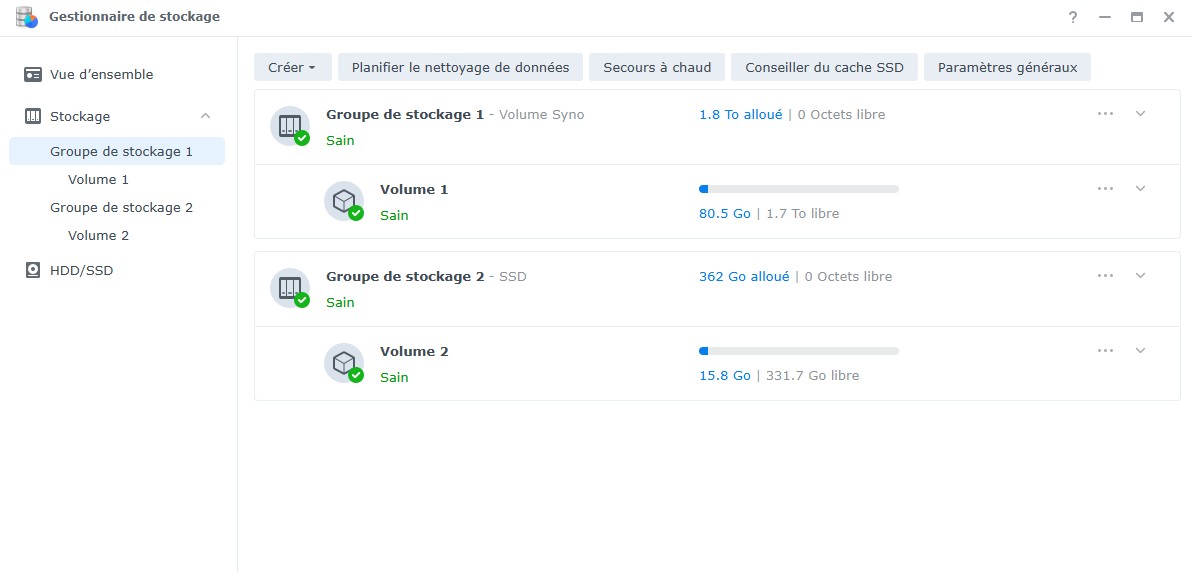This screenshot has width=1192, height=572.
Task: Open the Créer dropdown menu
Action: 293,67
